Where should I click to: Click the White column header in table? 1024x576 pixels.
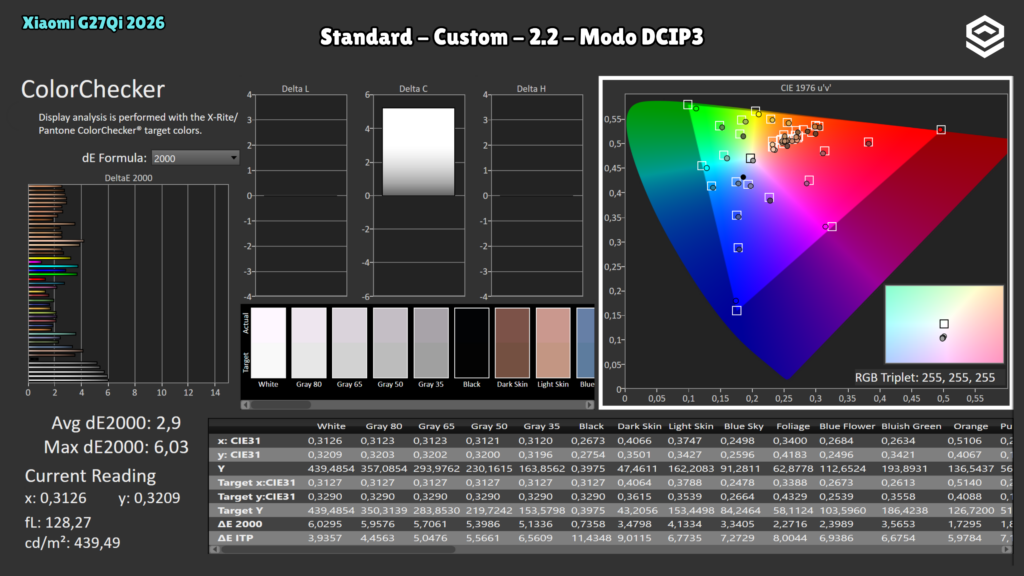[331, 426]
